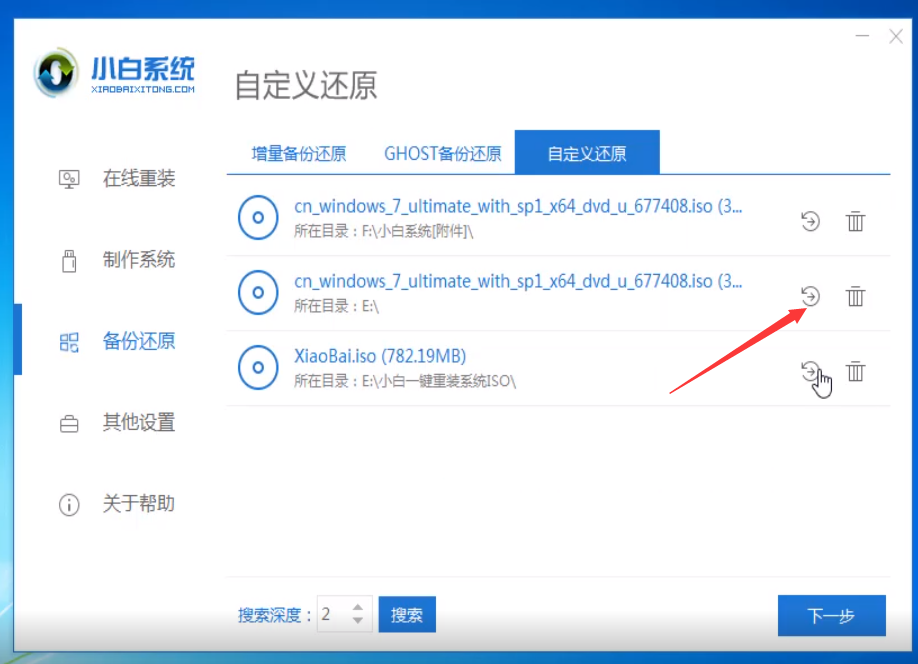Click the 小白系统 logo
Viewport: 918px width, 664px height.
click(x=115, y=75)
